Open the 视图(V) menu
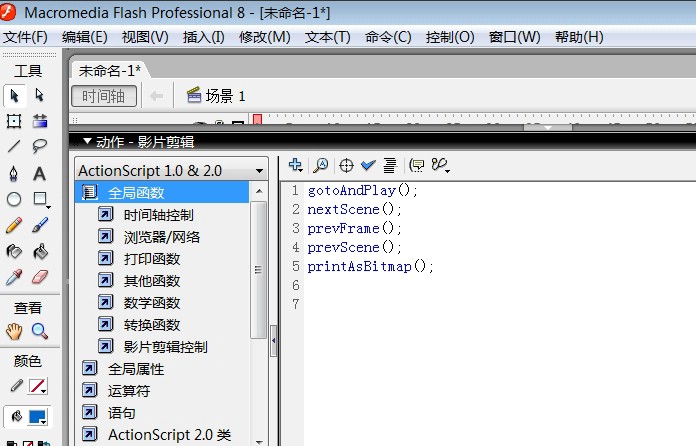696x446 pixels. coord(145,37)
